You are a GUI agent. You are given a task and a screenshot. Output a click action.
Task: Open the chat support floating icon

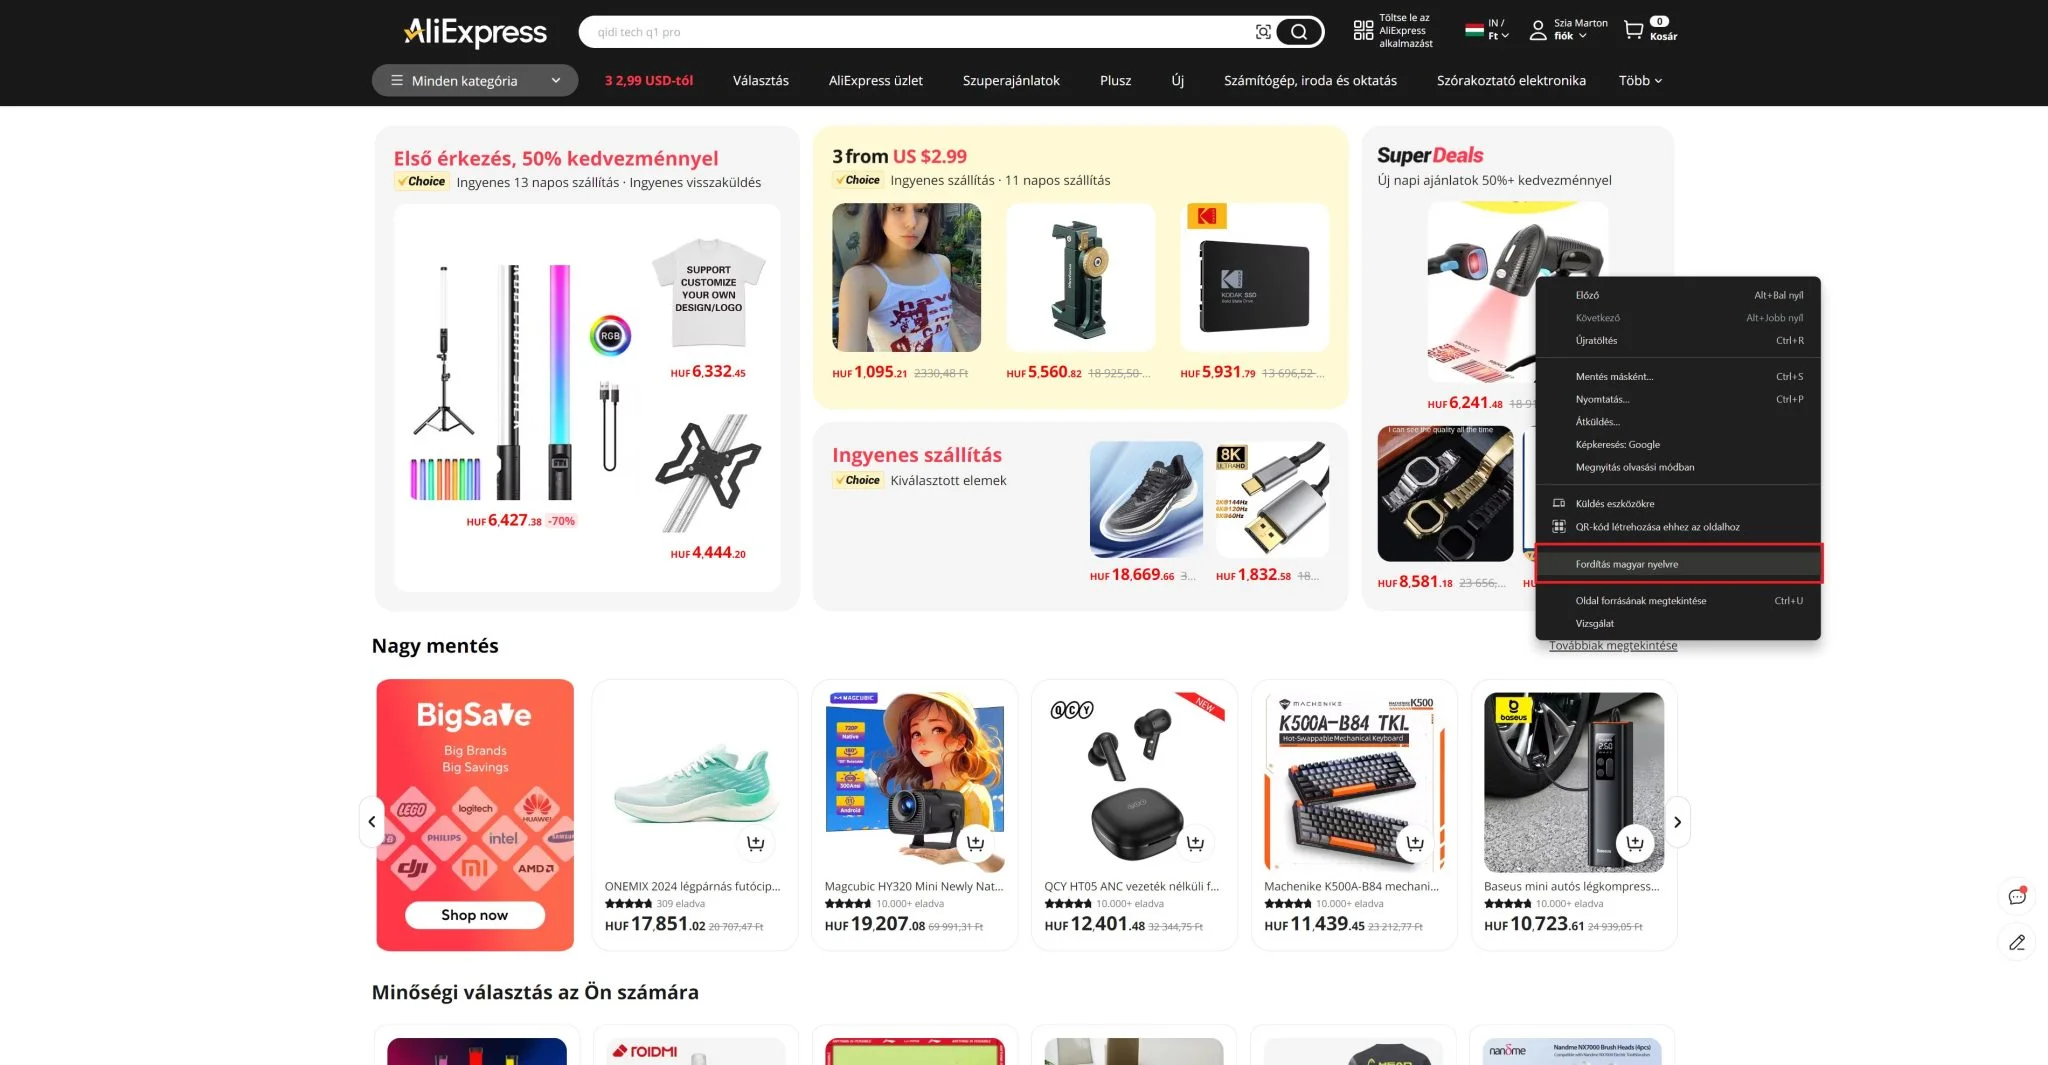tap(2017, 896)
